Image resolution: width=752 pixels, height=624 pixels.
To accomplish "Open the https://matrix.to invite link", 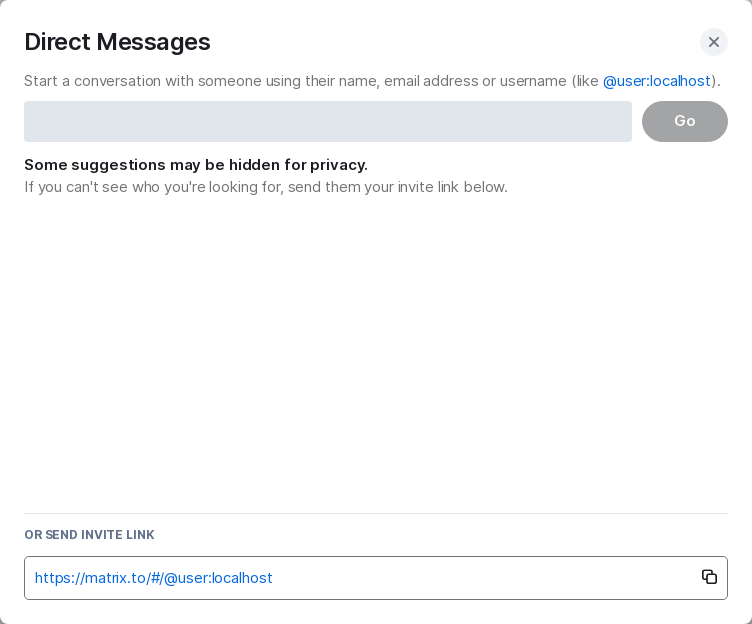I will click(153, 578).
